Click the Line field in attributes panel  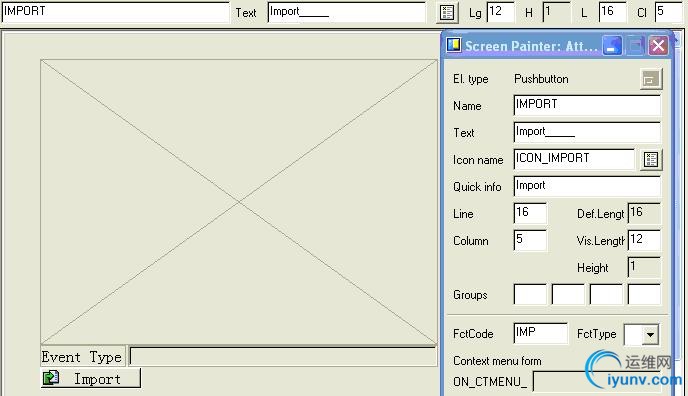tap(530, 214)
